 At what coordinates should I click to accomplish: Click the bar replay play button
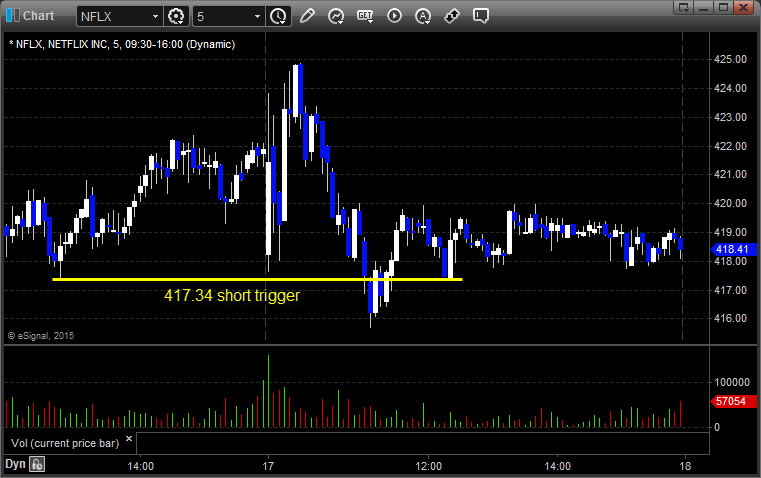(x=394, y=16)
